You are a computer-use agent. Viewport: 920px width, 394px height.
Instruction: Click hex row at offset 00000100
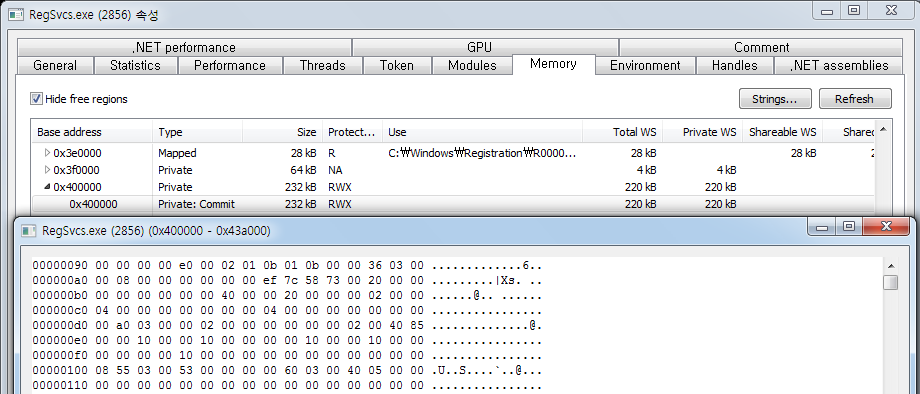[287, 370]
